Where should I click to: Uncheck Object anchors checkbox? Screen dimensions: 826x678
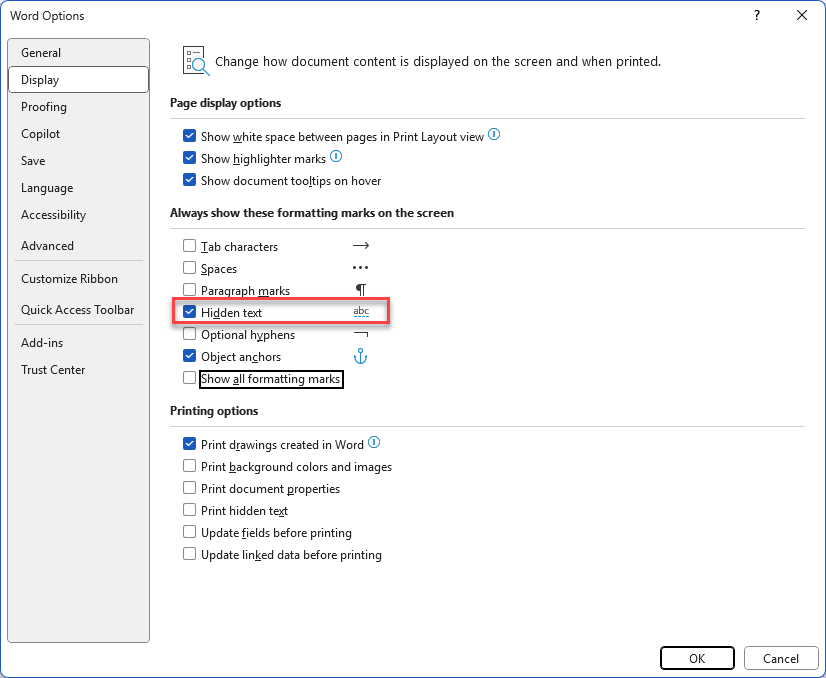[x=190, y=356]
